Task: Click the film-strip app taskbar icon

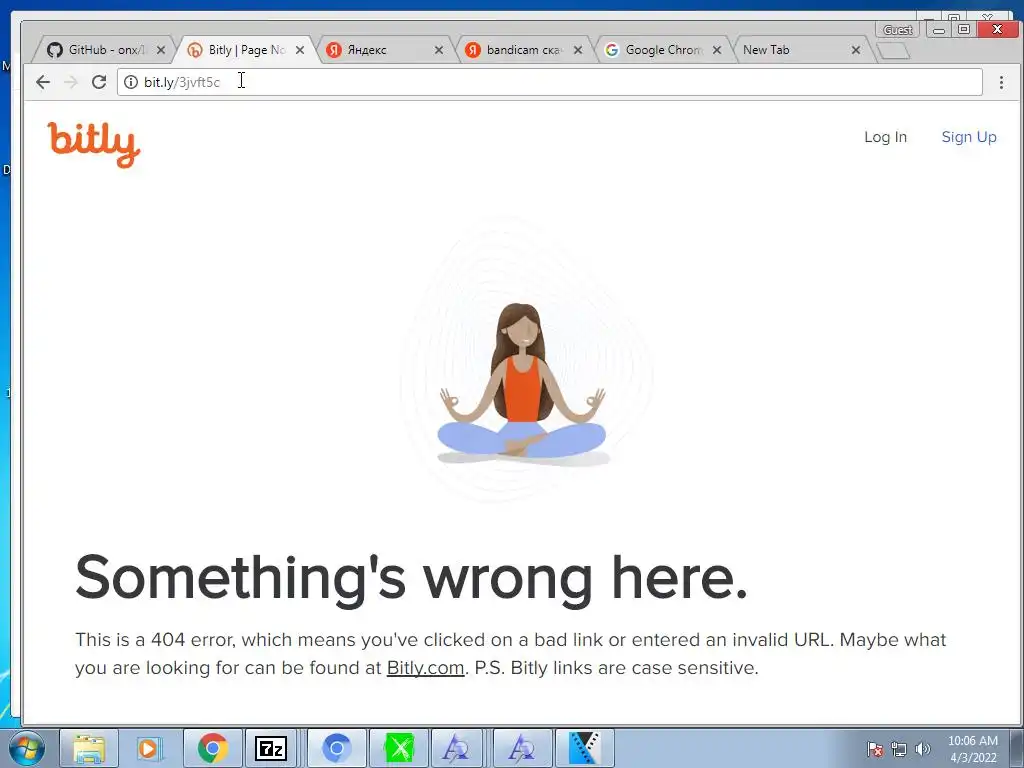Action: (x=584, y=748)
